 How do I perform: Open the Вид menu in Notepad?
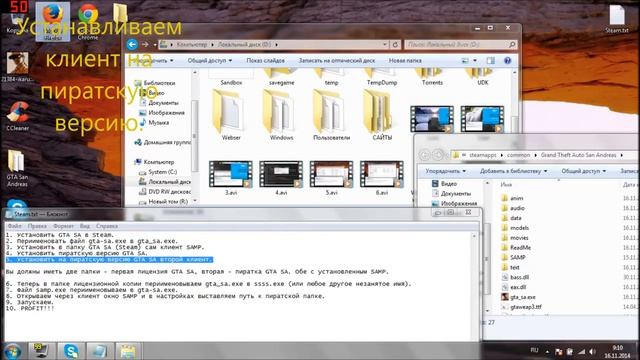tap(84, 226)
